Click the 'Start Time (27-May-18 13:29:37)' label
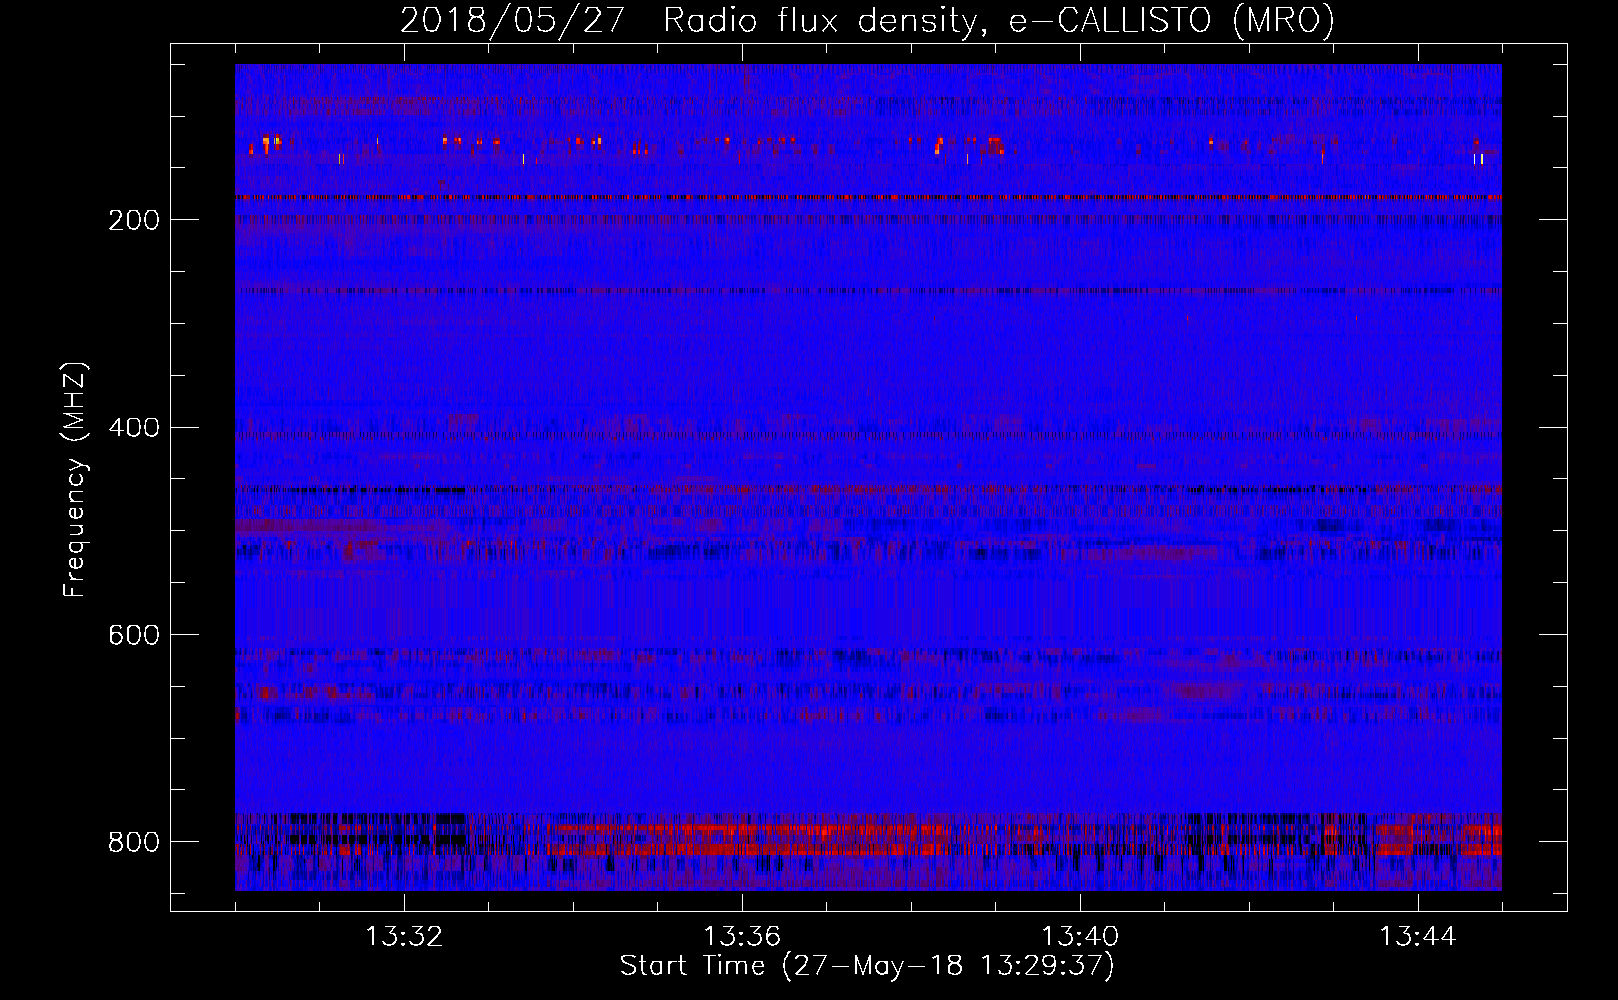 (x=867, y=966)
